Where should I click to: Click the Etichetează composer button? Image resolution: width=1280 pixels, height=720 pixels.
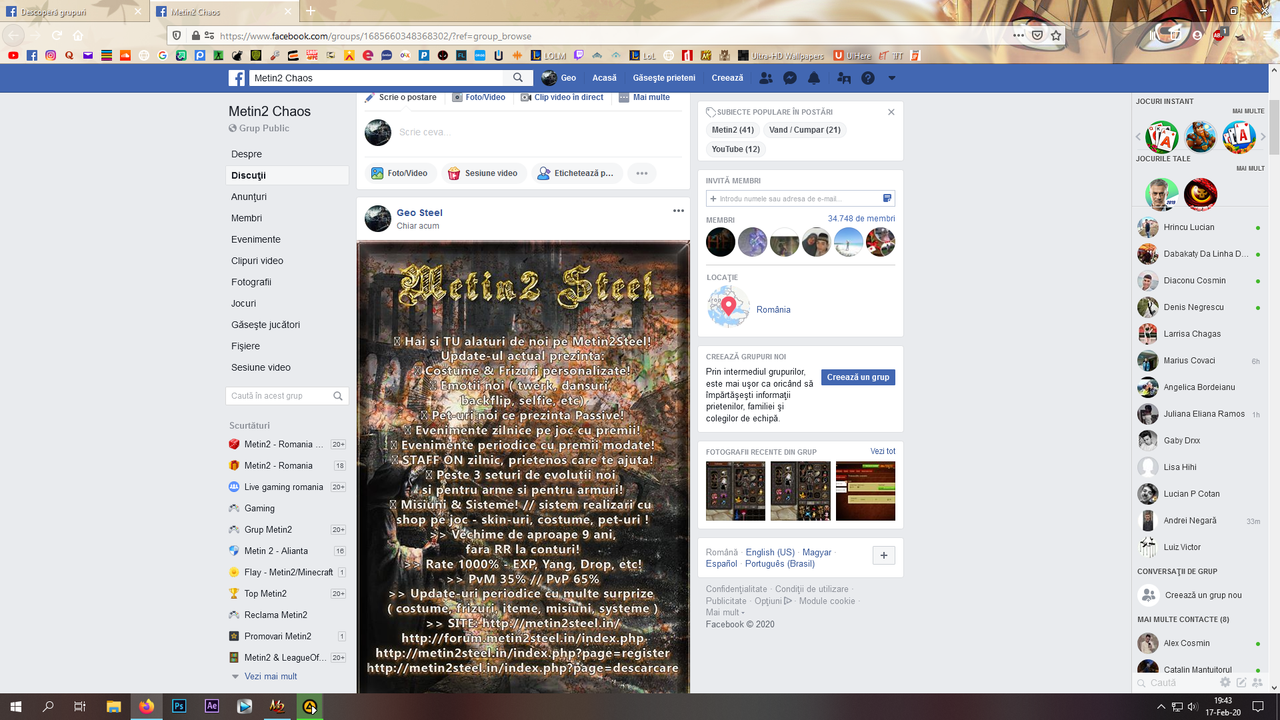[x=577, y=173]
